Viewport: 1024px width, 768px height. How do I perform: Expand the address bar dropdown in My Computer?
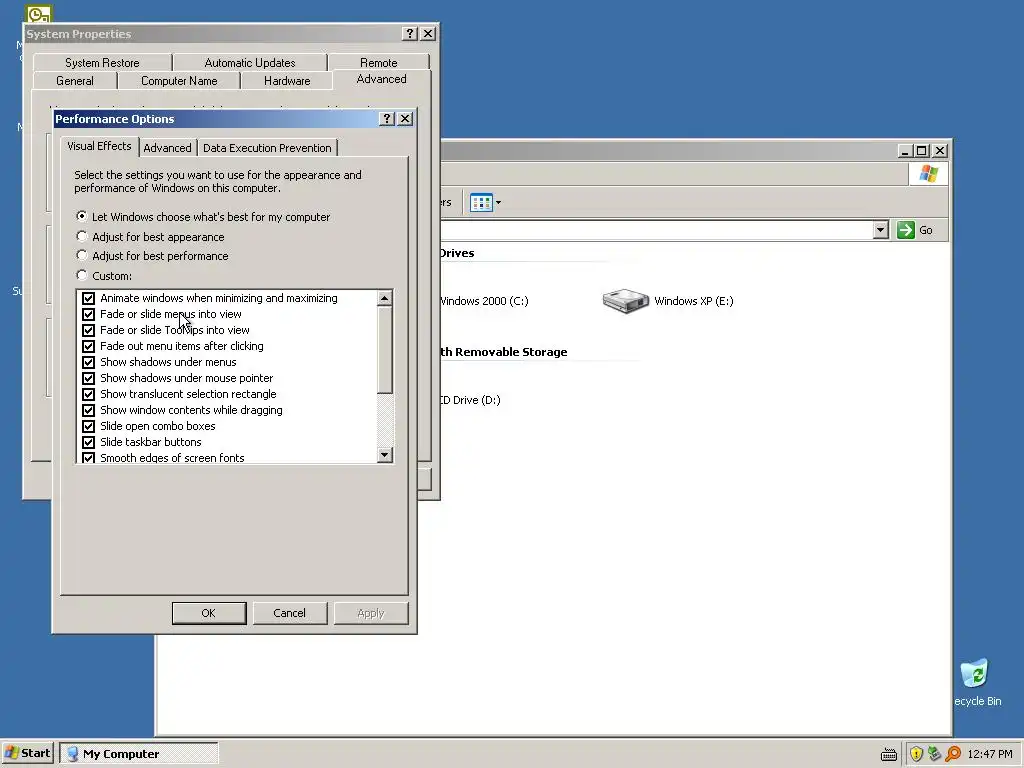pos(880,230)
